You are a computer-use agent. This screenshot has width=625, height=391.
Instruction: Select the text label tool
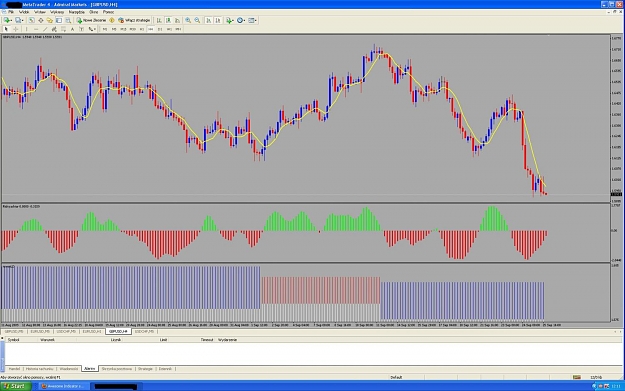click(81, 29)
